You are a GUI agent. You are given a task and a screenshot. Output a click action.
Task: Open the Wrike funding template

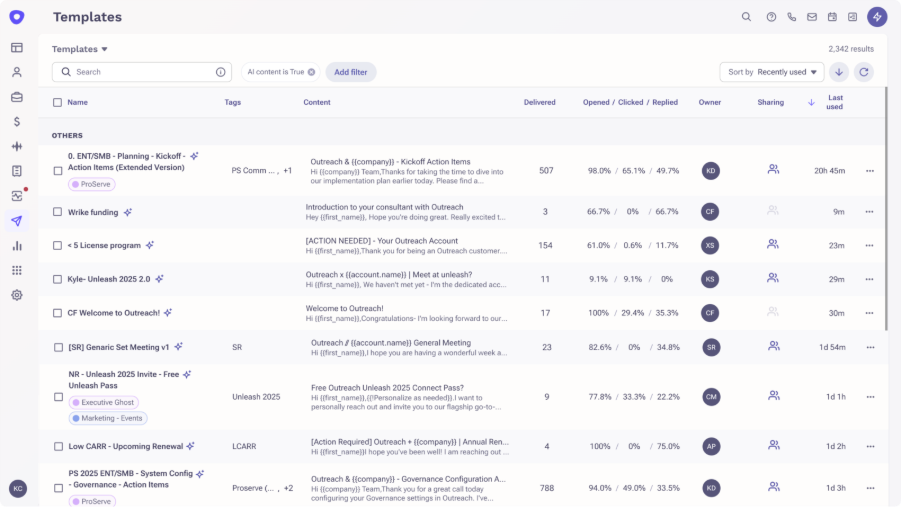click(x=93, y=212)
